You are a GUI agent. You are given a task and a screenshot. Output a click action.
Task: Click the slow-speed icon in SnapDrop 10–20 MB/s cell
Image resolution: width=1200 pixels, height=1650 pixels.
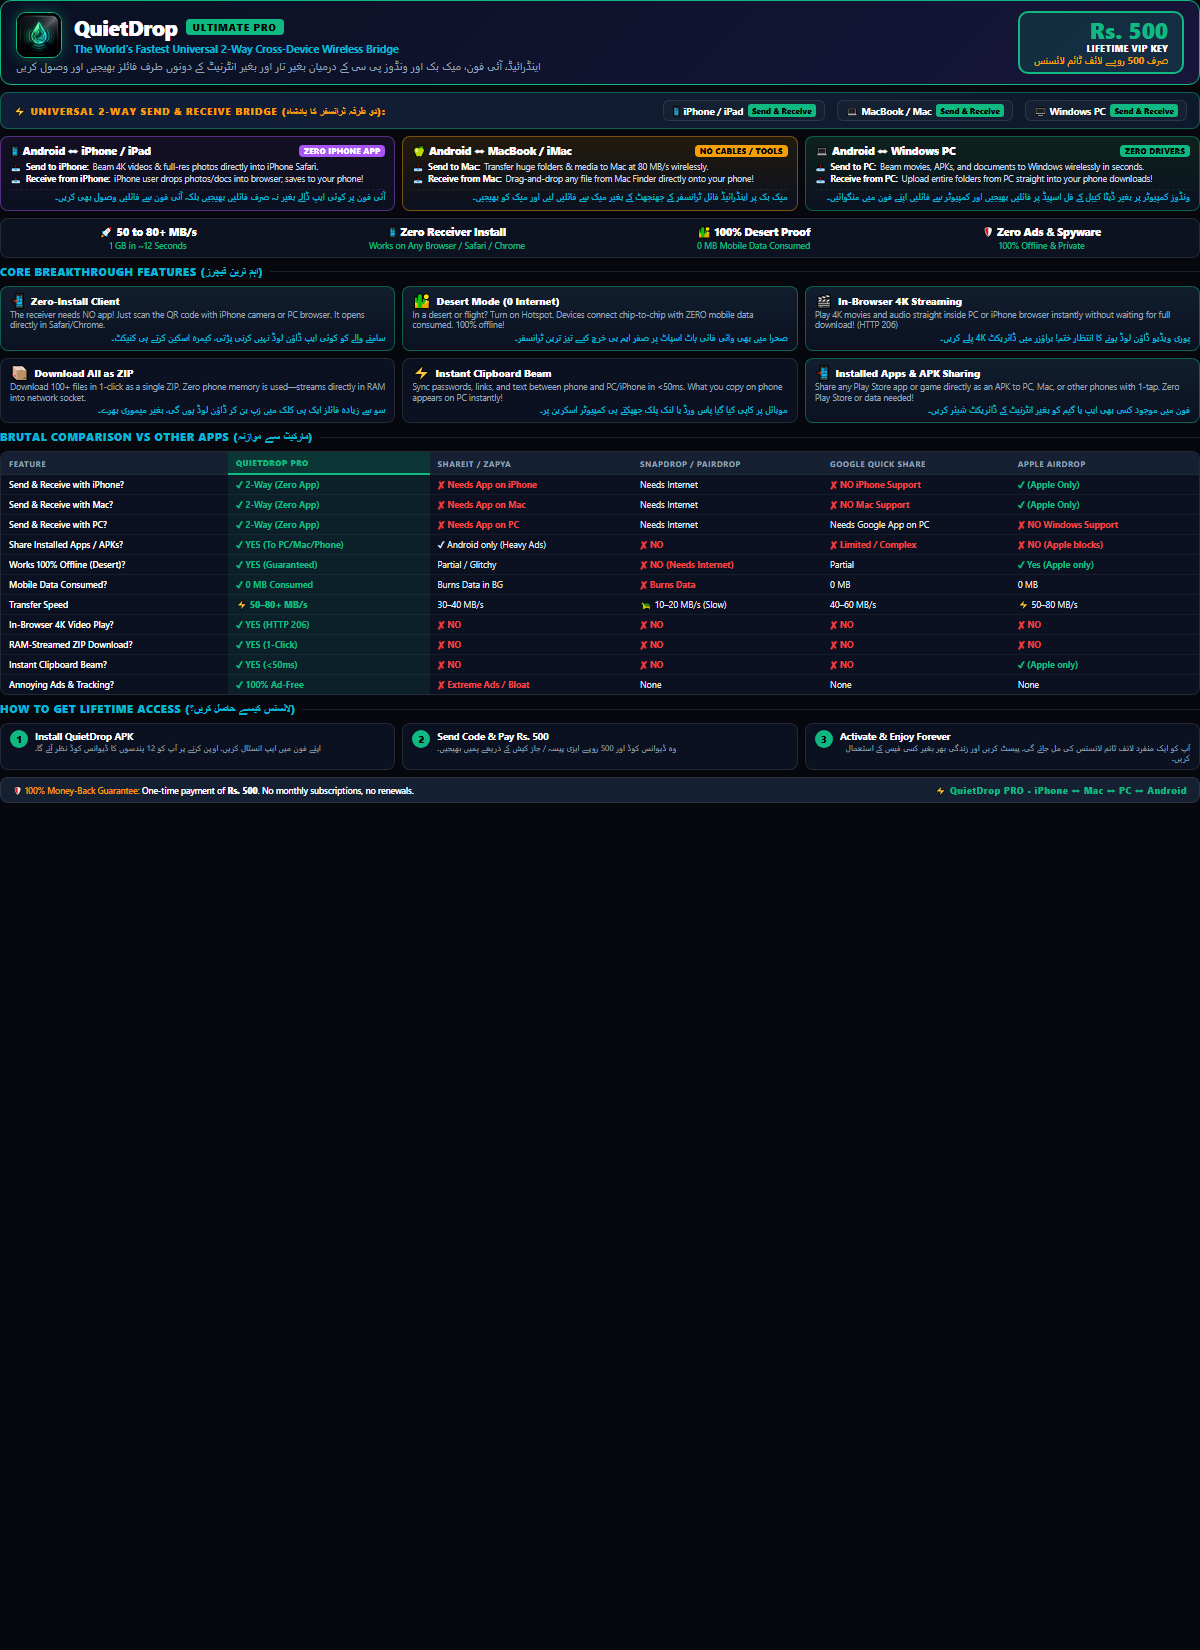(646, 605)
